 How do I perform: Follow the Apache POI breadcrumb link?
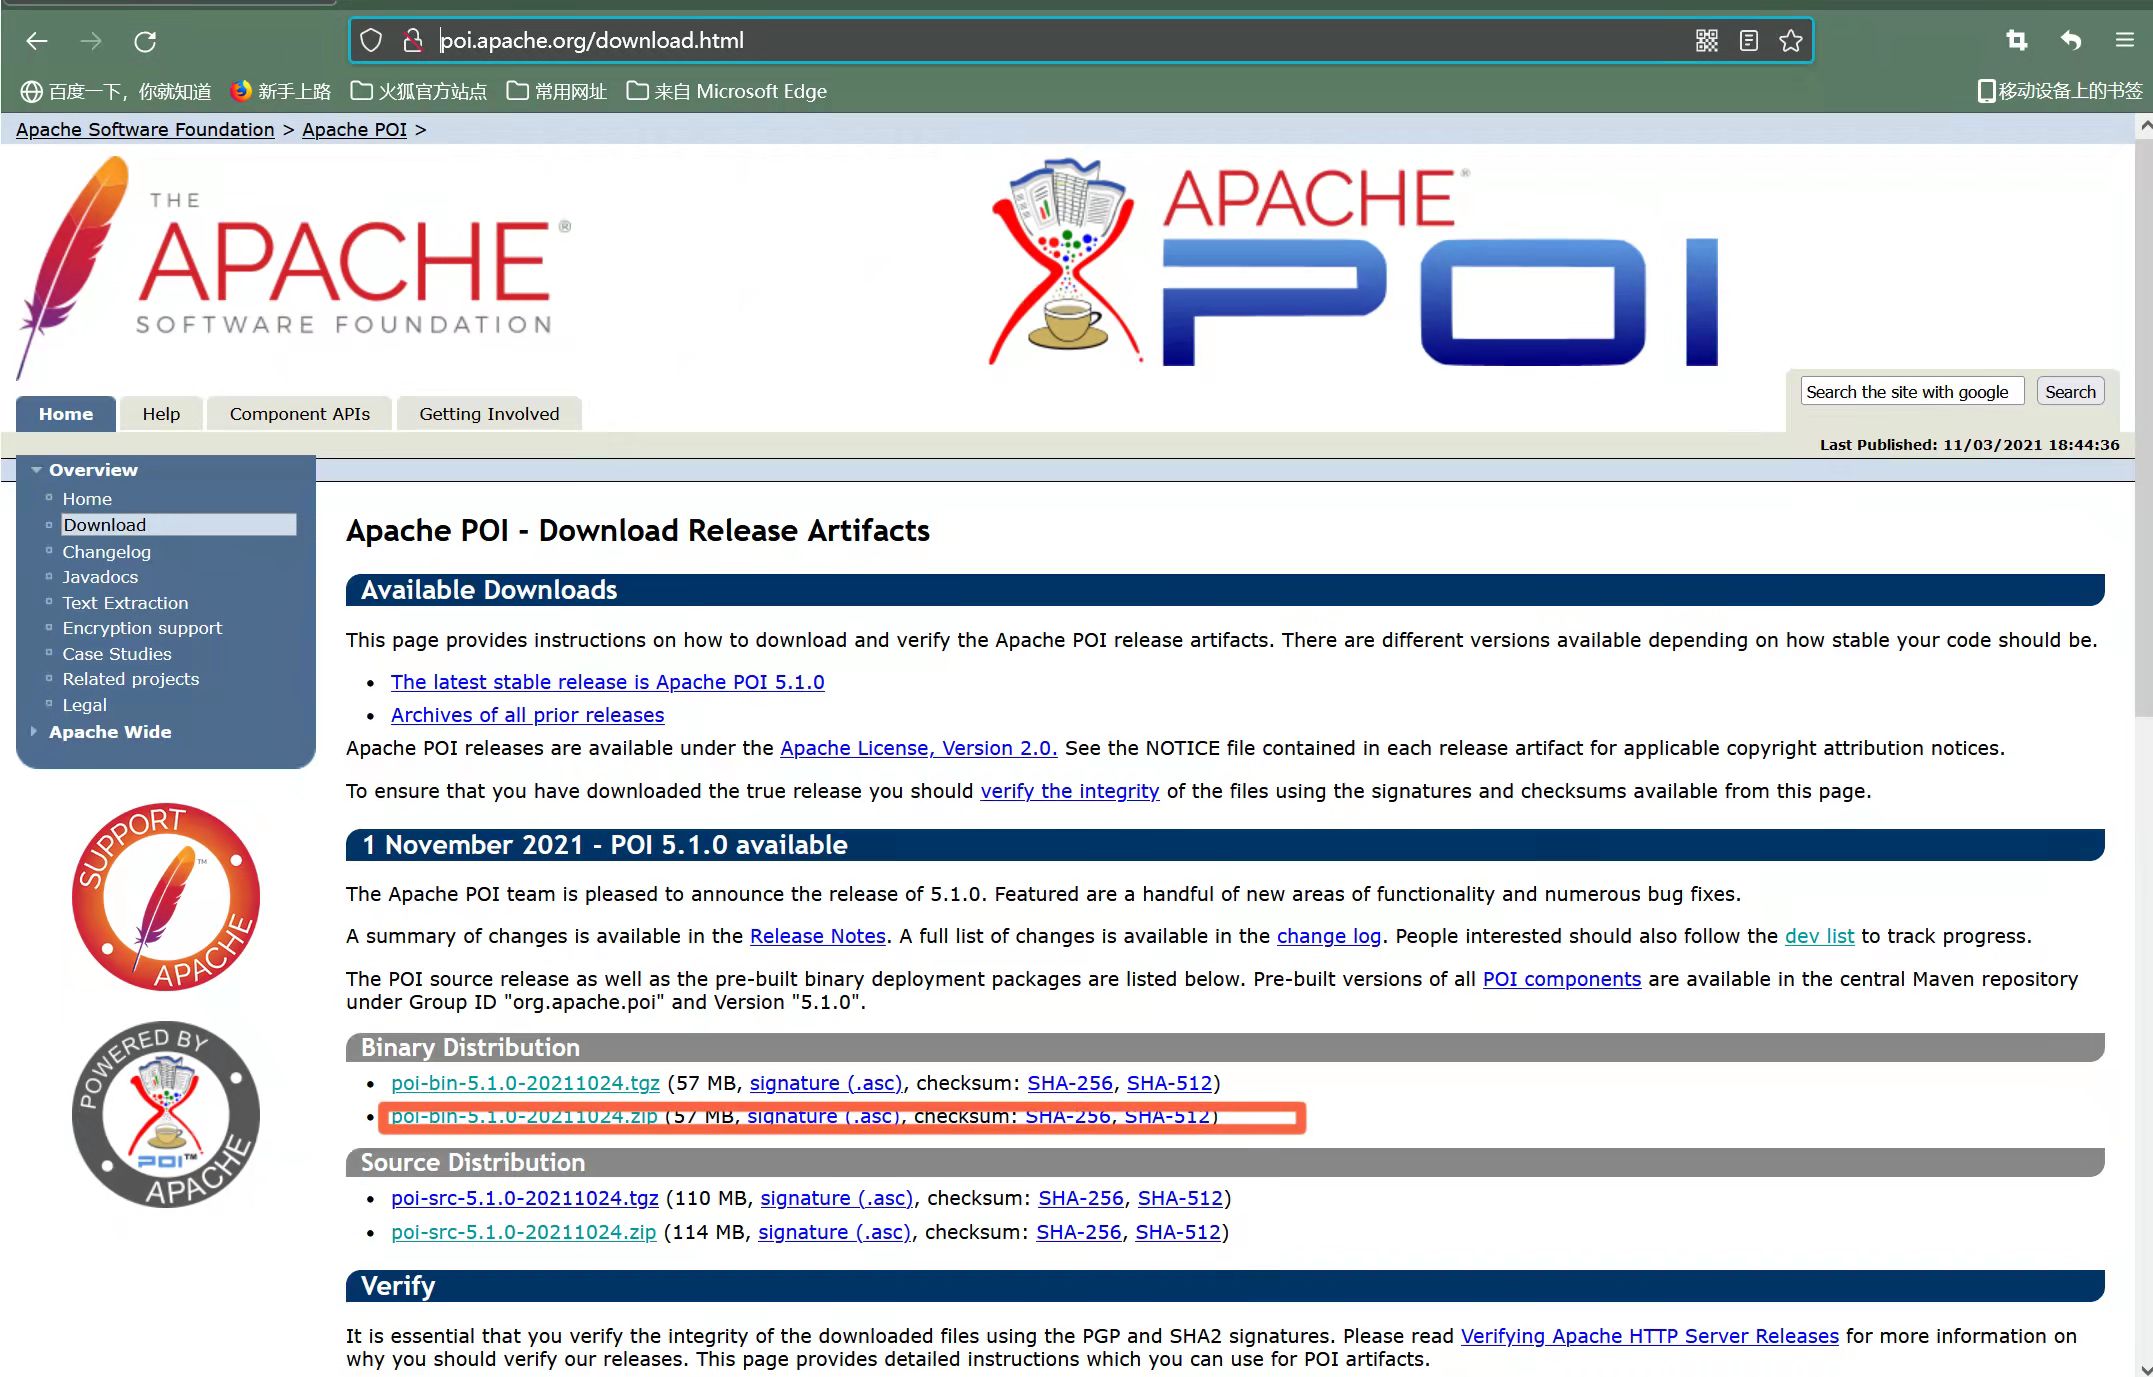[x=354, y=130]
